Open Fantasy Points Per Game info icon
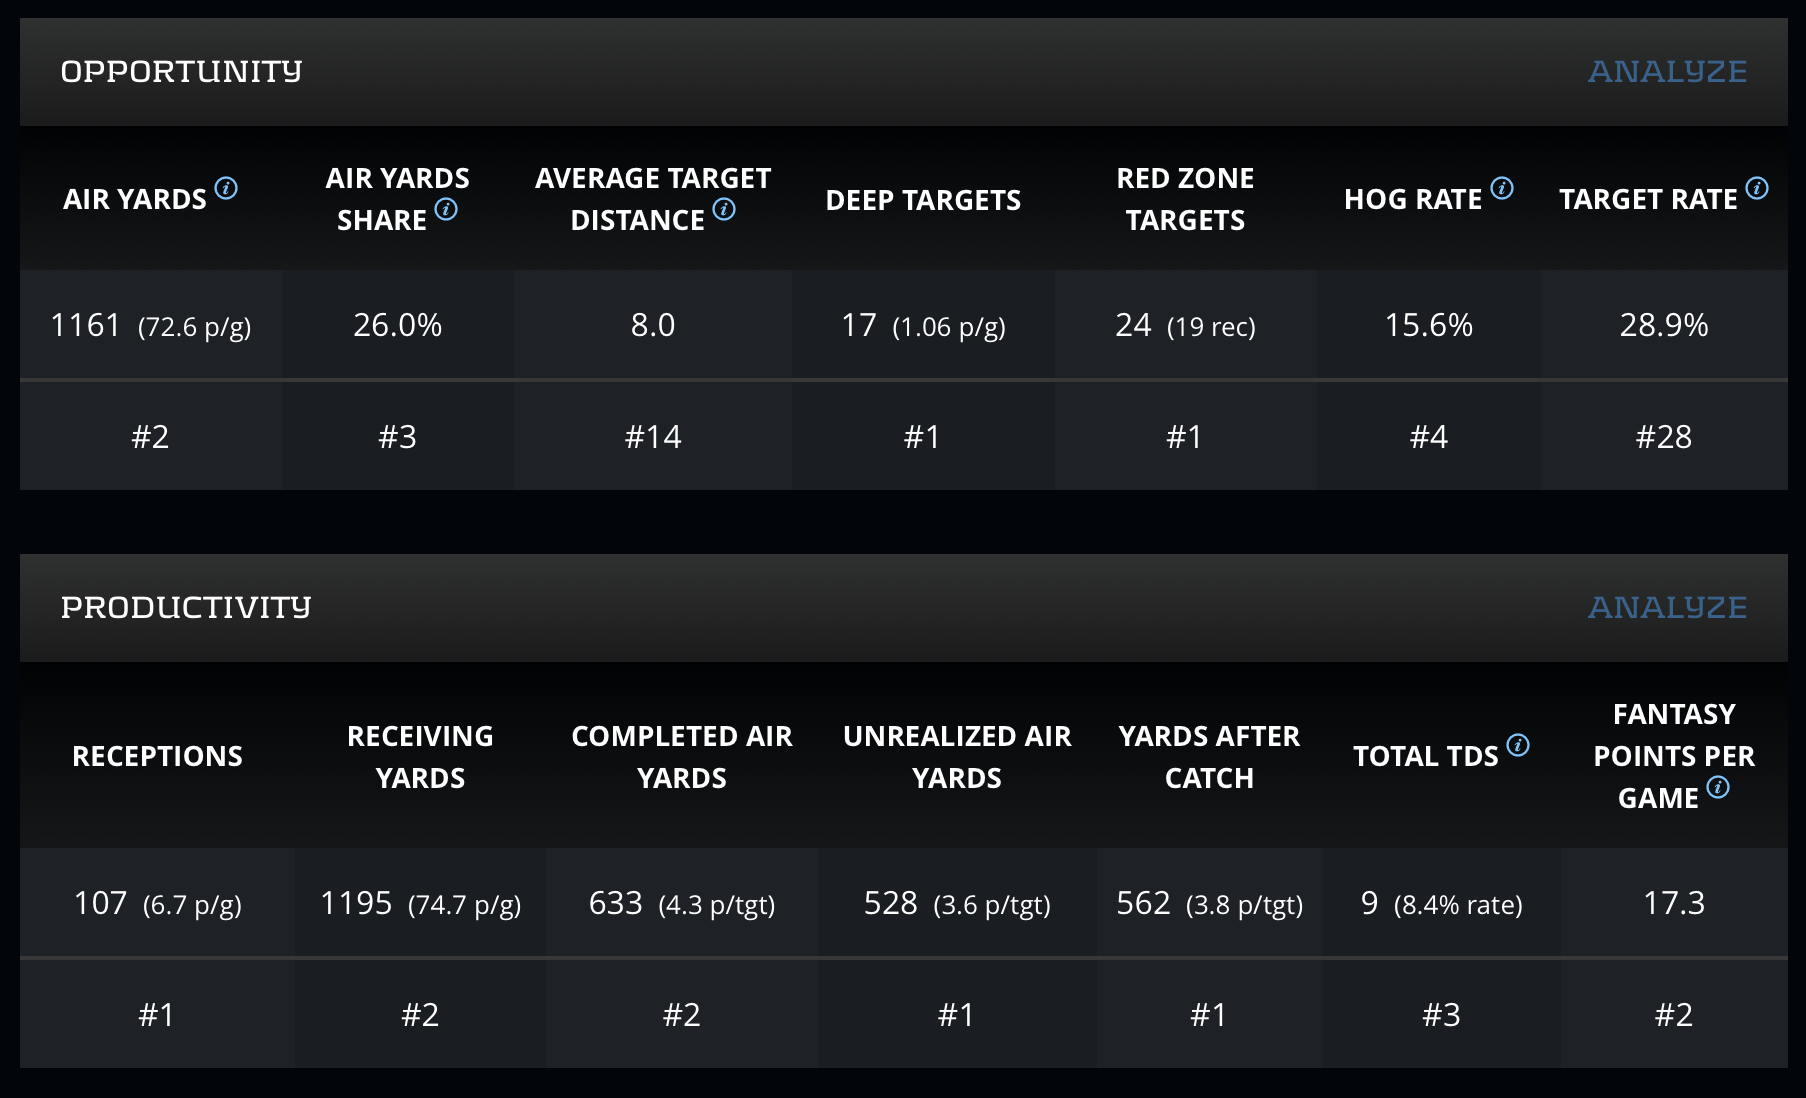Screen dimensions: 1806x1098 pyautogui.click(x=1718, y=787)
